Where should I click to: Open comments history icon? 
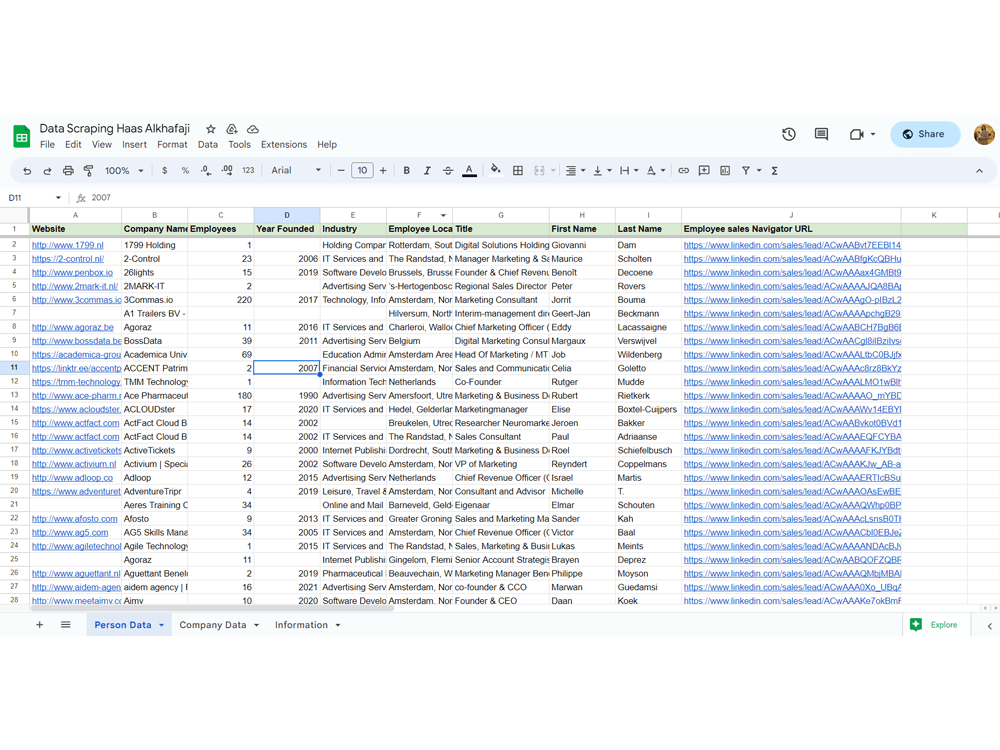pyautogui.click(x=821, y=134)
